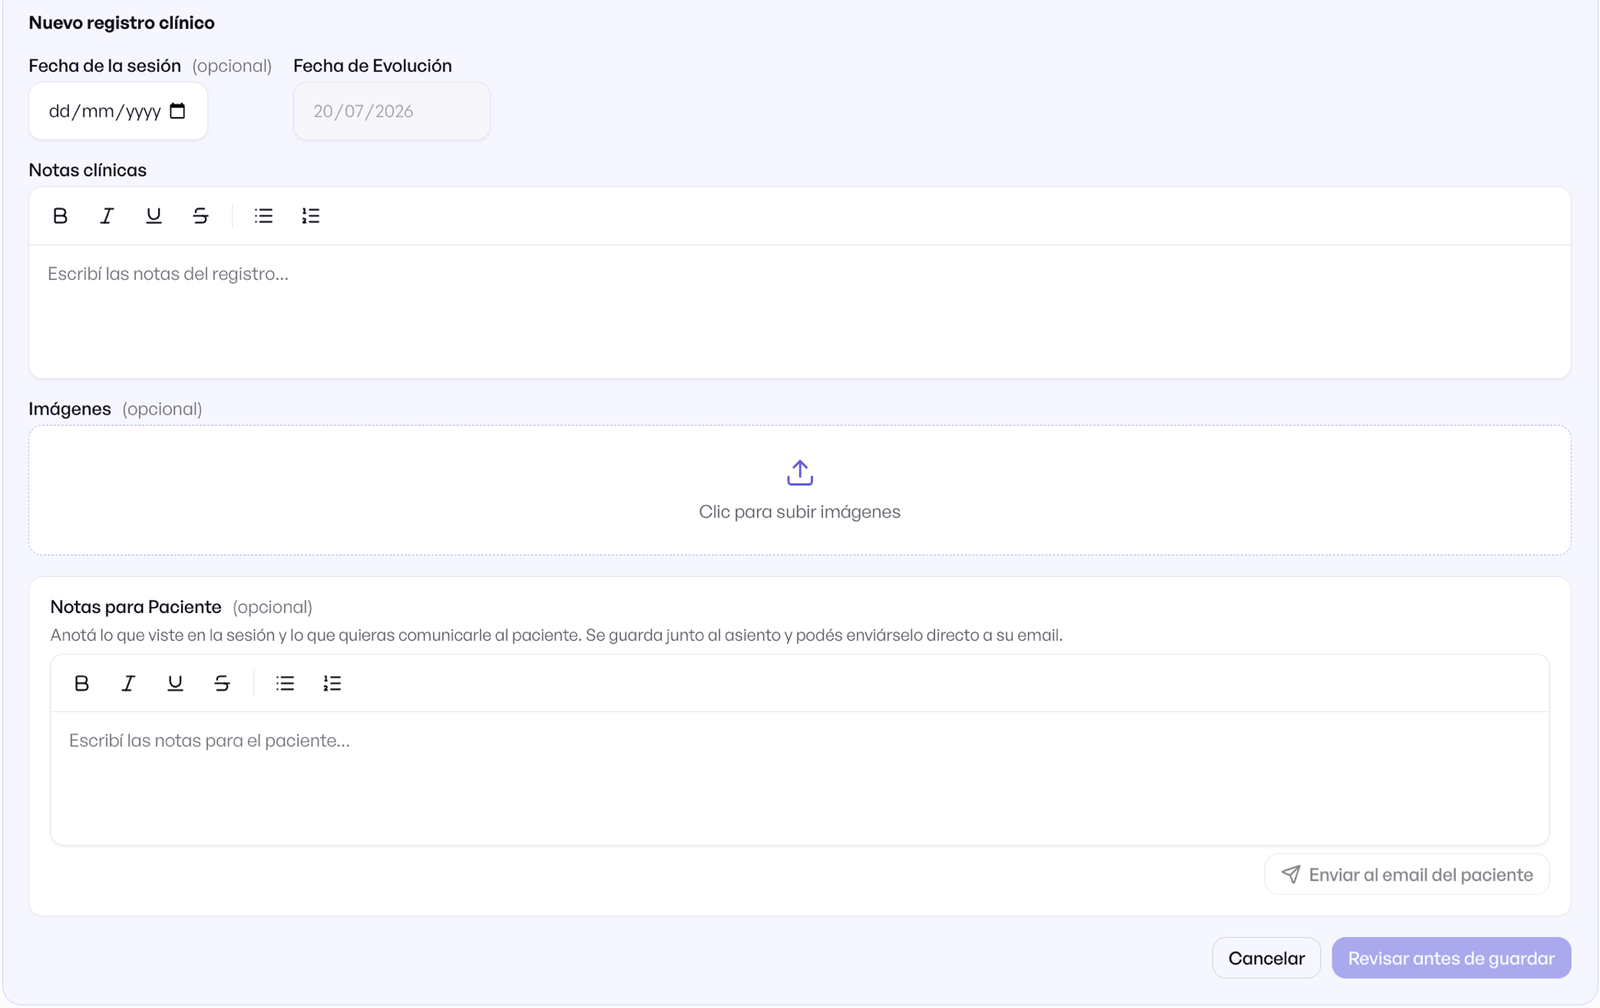1600x1008 pixels.
Task: Focus the patient notes text area
Action: tap(800, 778)
